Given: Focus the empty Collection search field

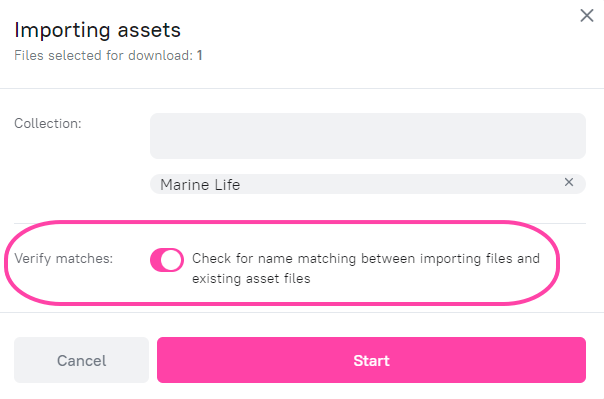Looking at the screenshot, I should (x=368, y=136).
